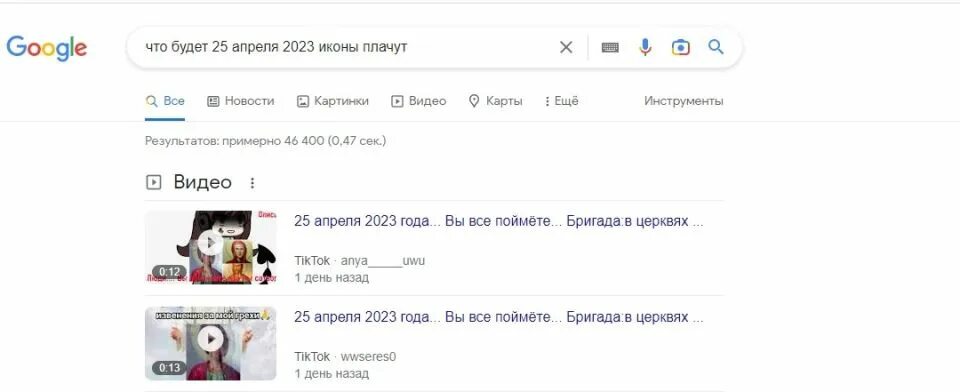
Task: Open the on-screen keyboard icon
Action: tap(610, 47)
